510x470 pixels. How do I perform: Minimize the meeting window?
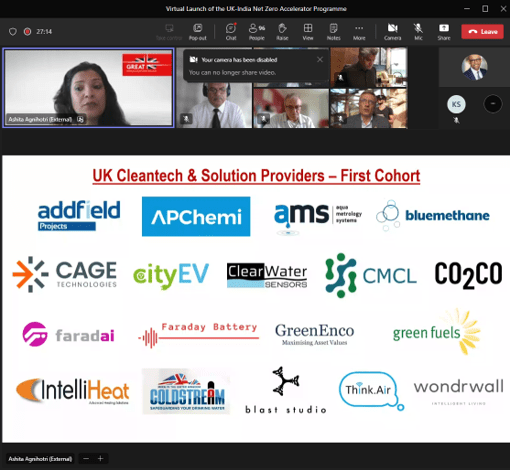[x=467, y=9]
